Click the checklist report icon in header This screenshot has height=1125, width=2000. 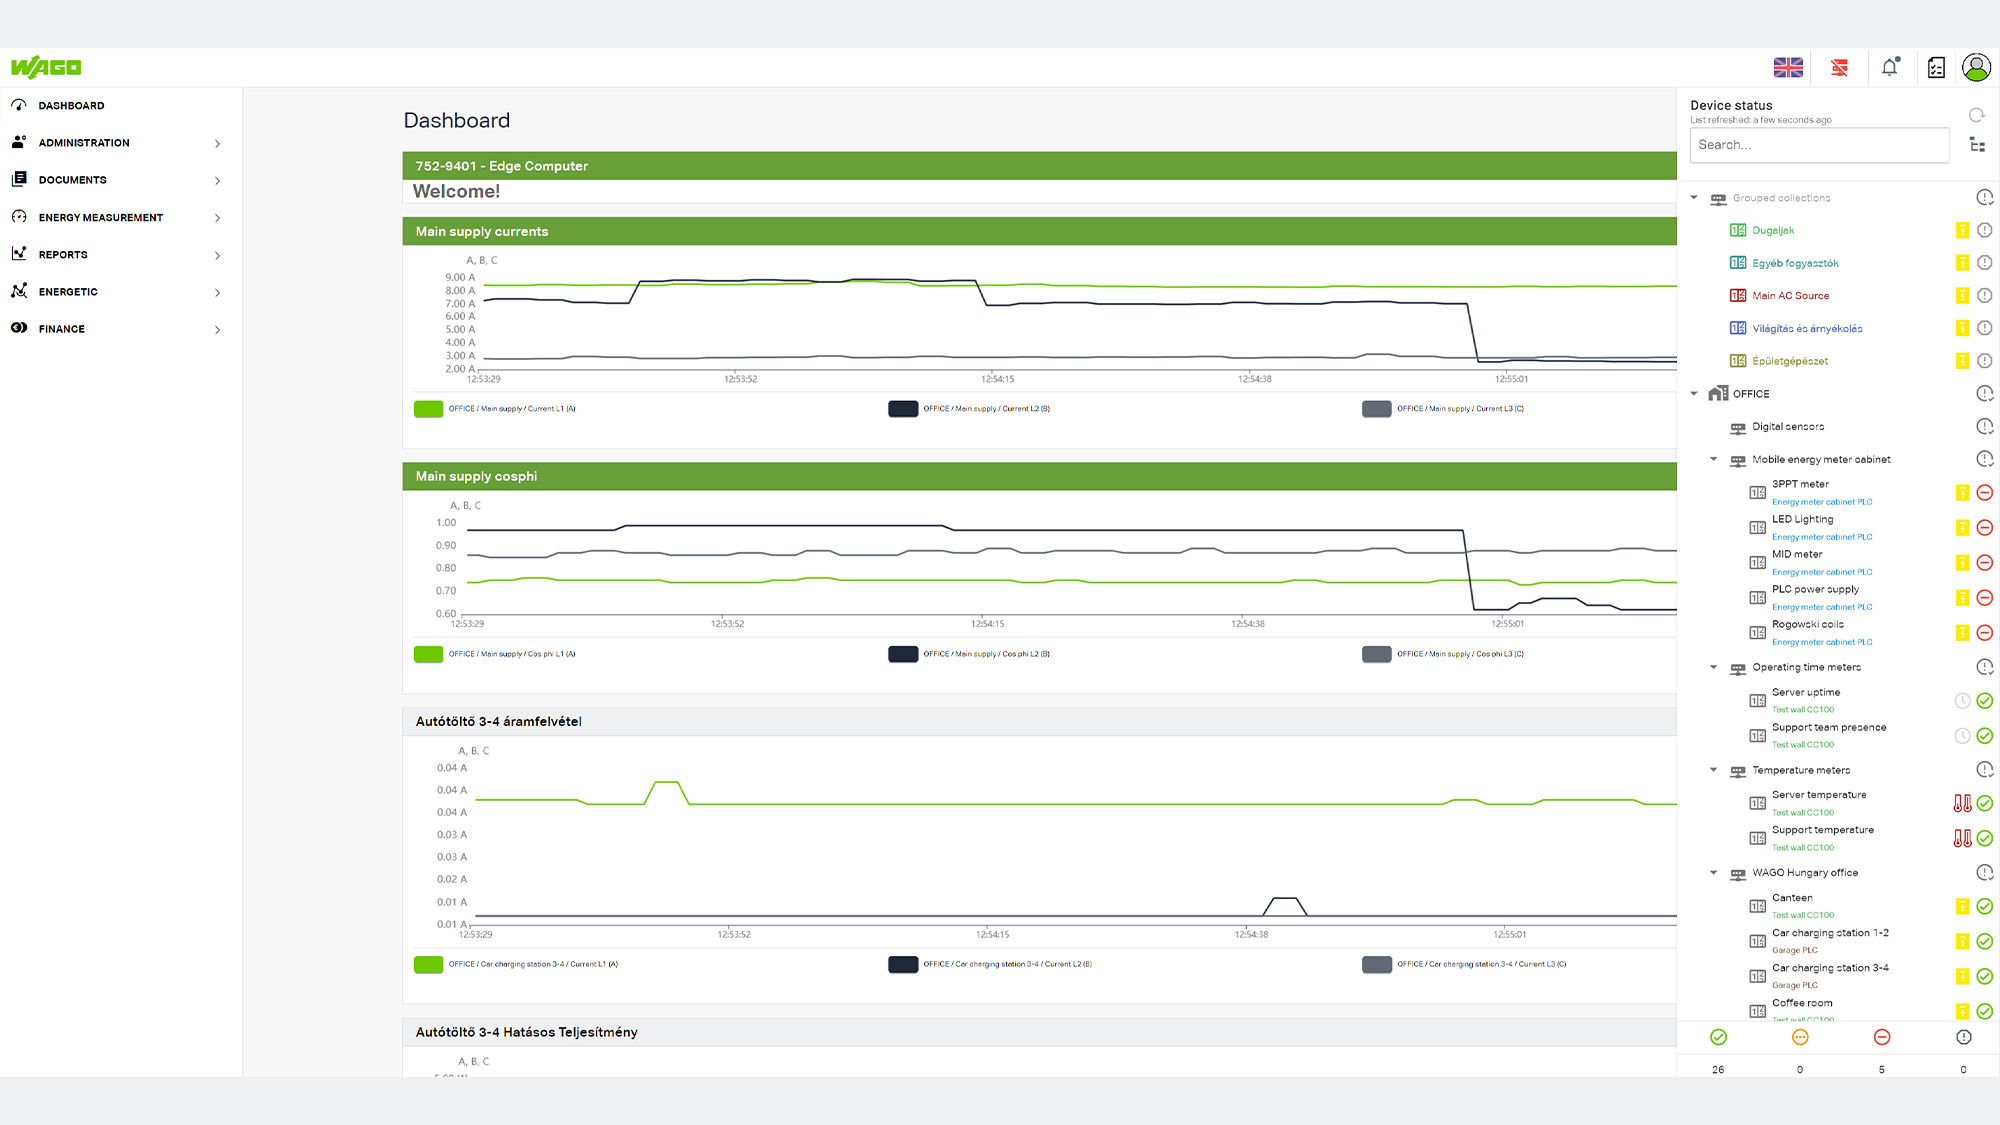pyautogui.click(x=1936, y=67)
